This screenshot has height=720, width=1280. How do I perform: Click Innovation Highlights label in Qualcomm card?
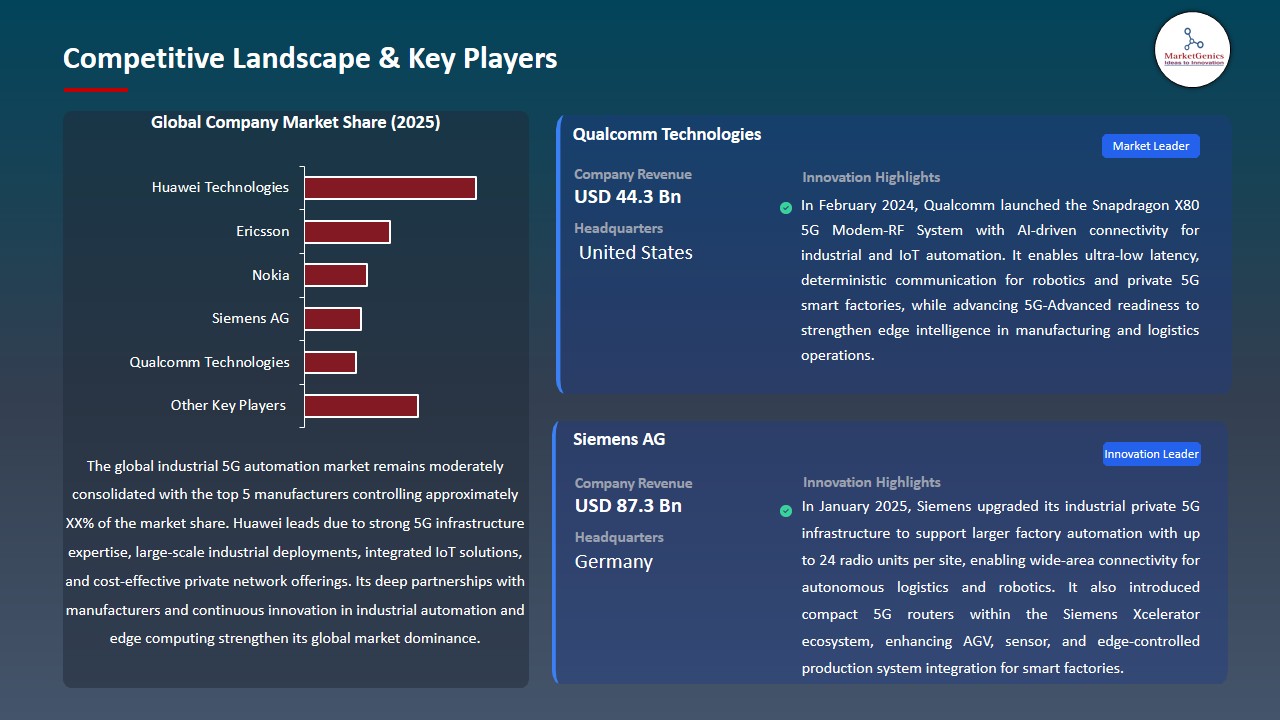point(871,177)
